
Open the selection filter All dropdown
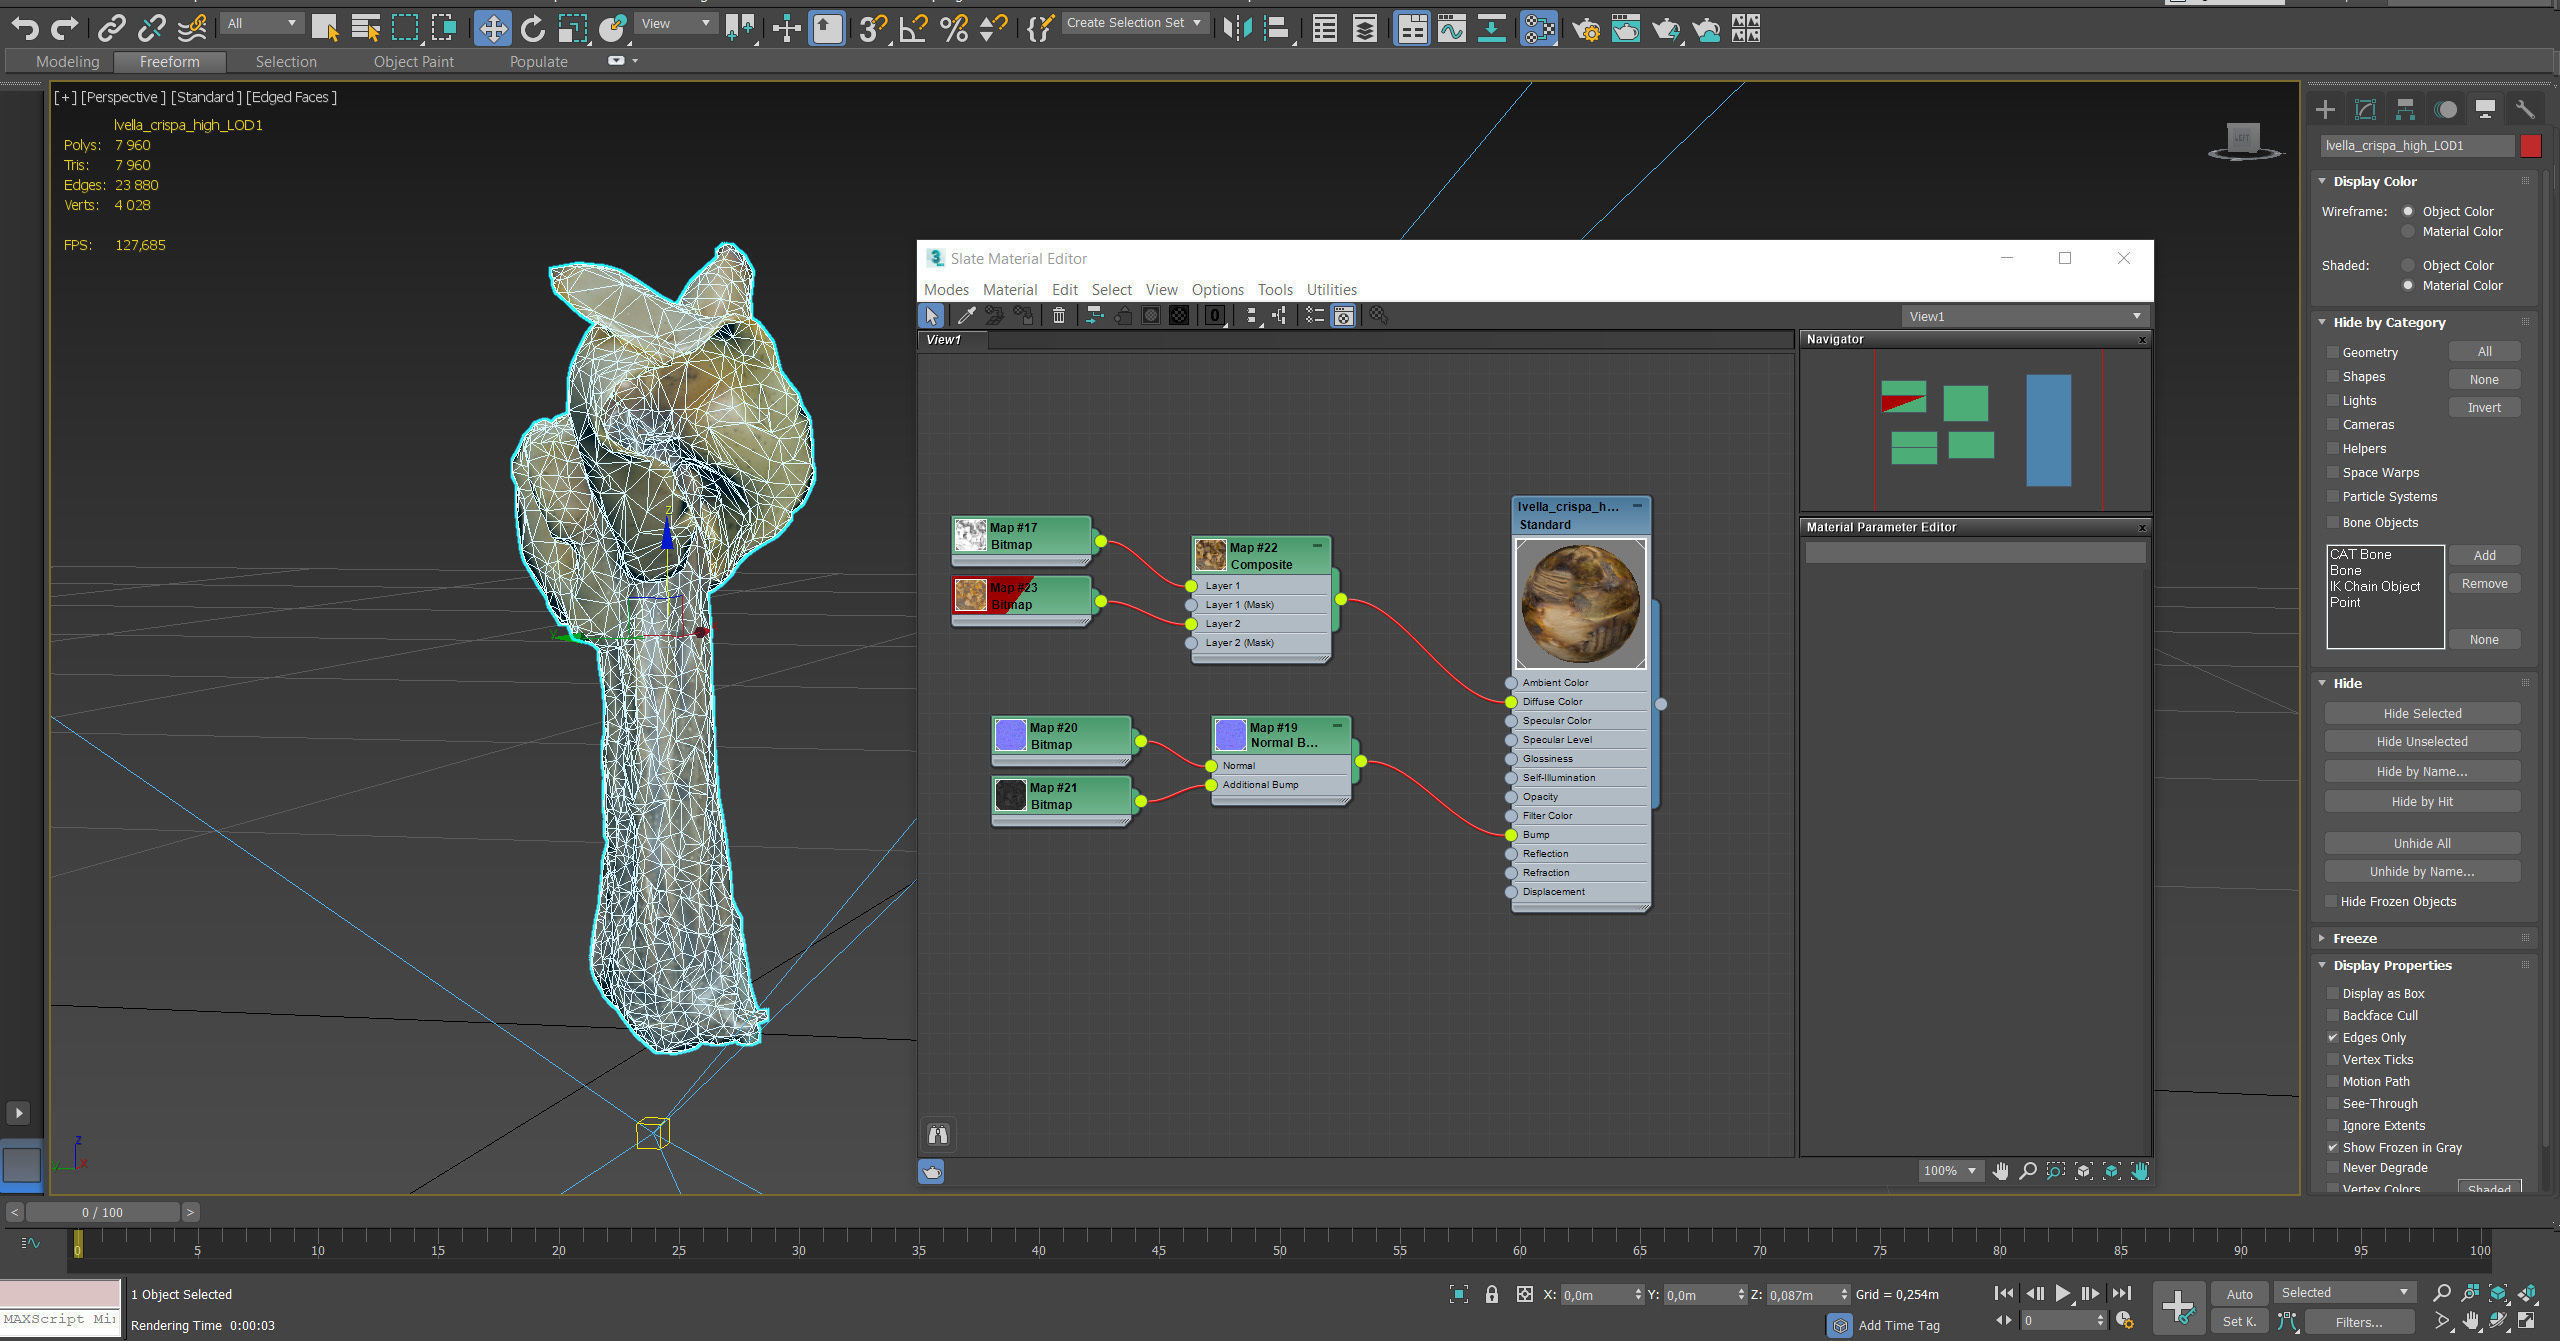pyautogui.click(x=262, y=23)
